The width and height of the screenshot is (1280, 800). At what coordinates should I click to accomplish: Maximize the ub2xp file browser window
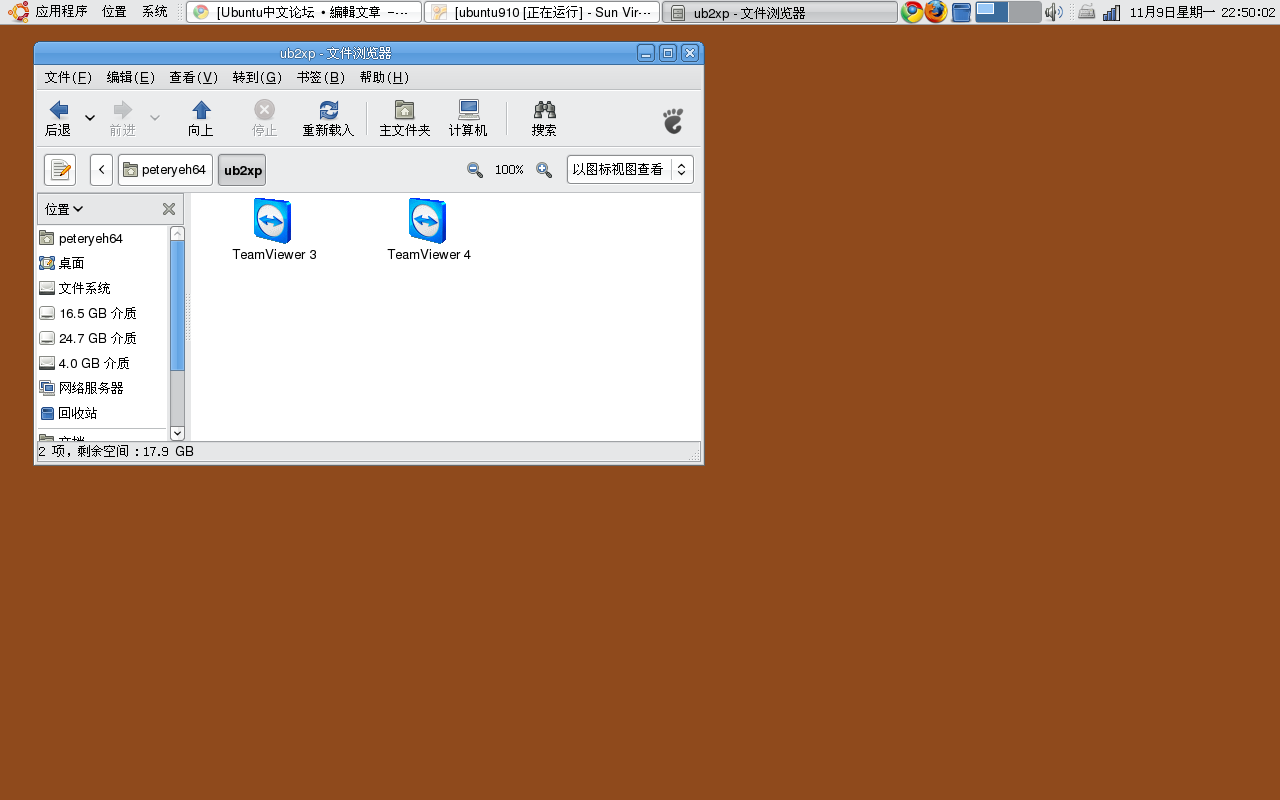tap(668, 53)
